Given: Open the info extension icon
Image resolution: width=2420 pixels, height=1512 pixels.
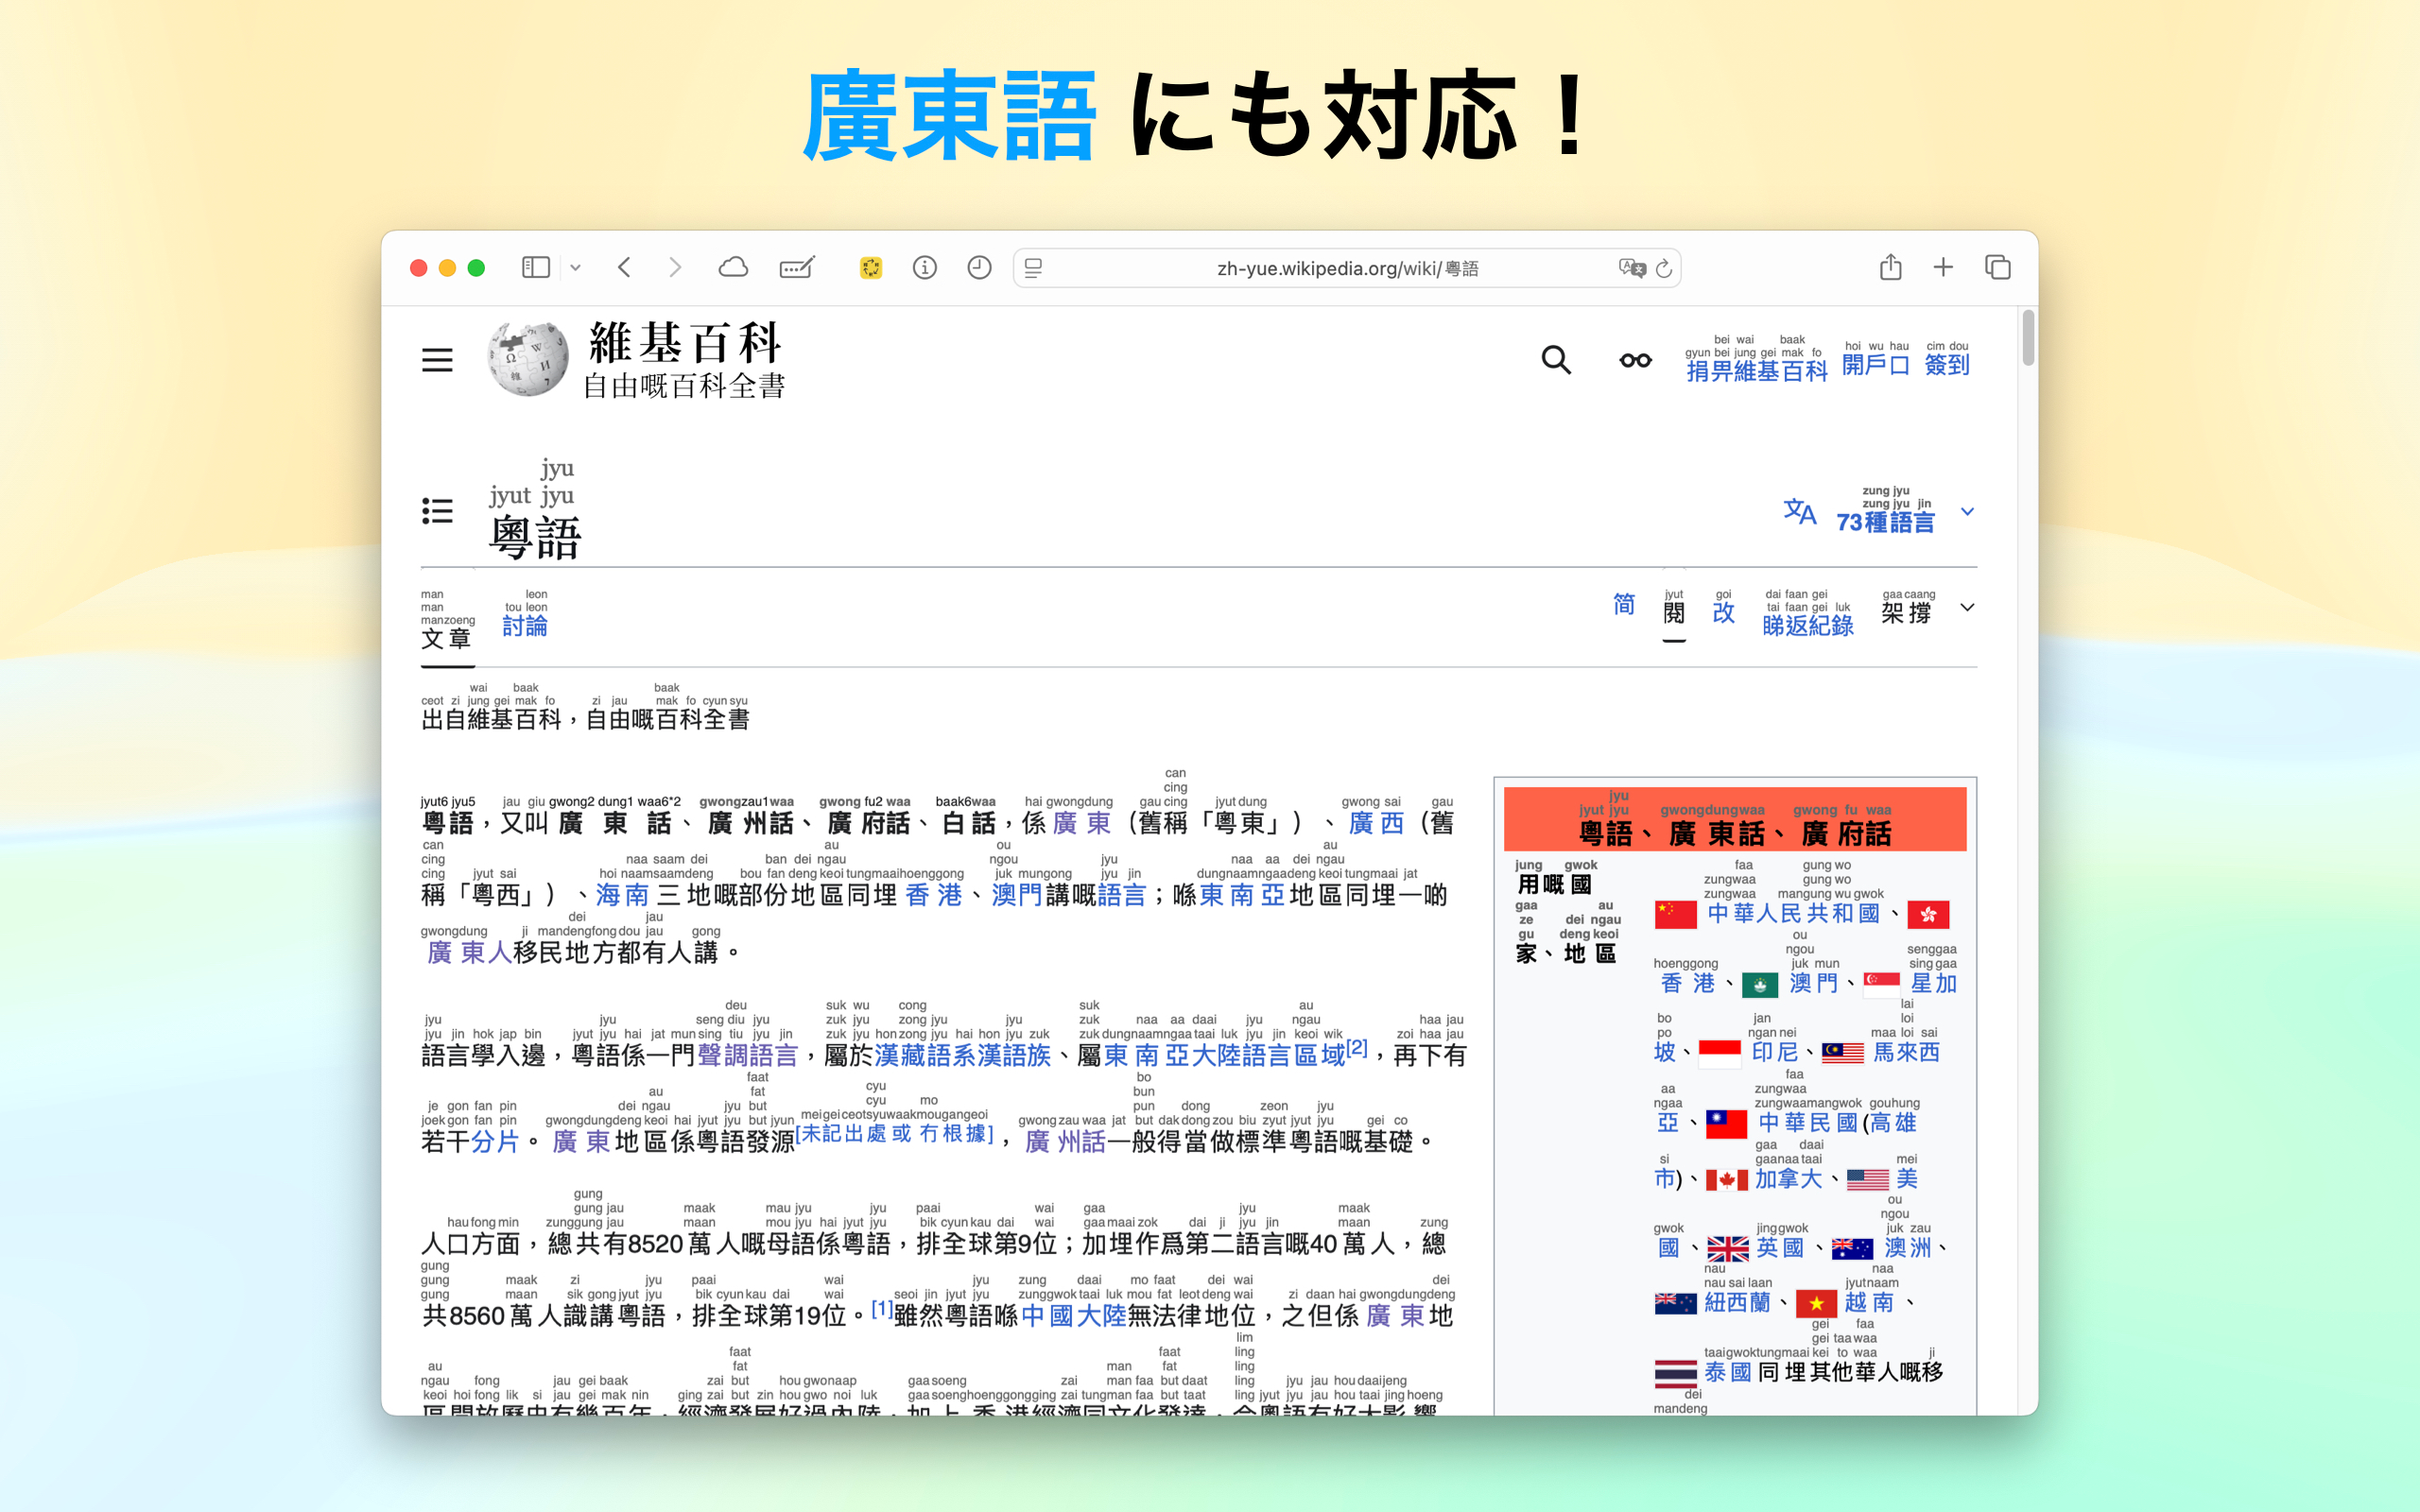Looking at the screenshot, I should [x=925, y=267].
